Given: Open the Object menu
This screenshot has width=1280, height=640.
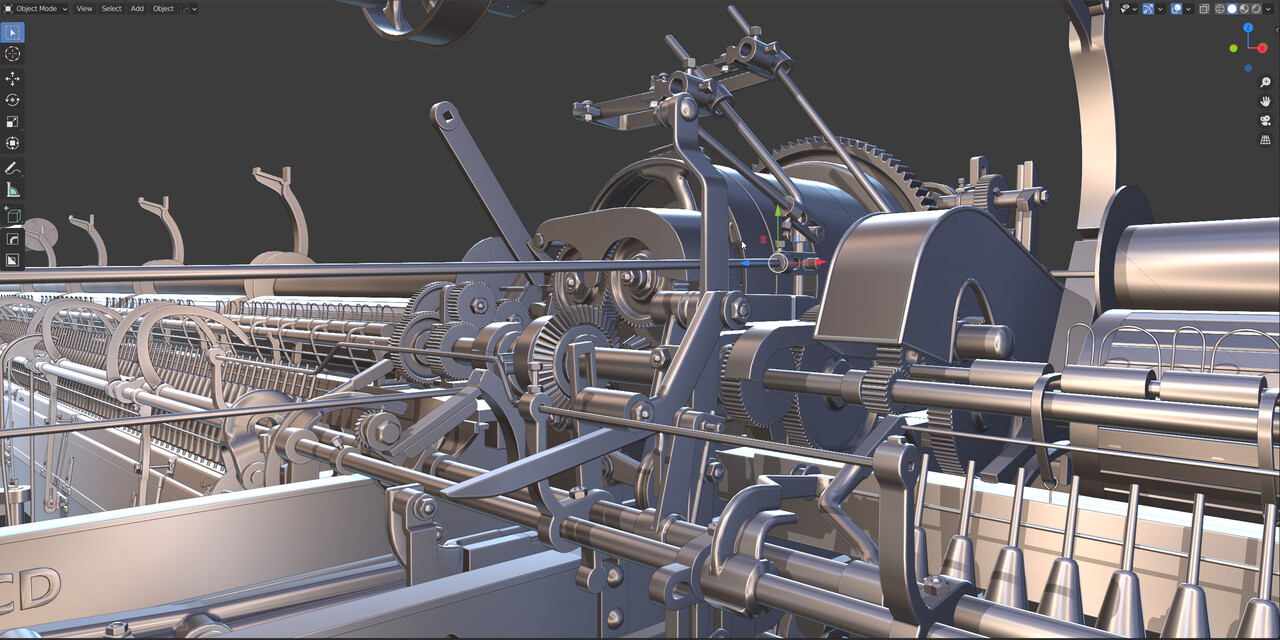Looking at the screenshot, I should click(x=163, y=8).
